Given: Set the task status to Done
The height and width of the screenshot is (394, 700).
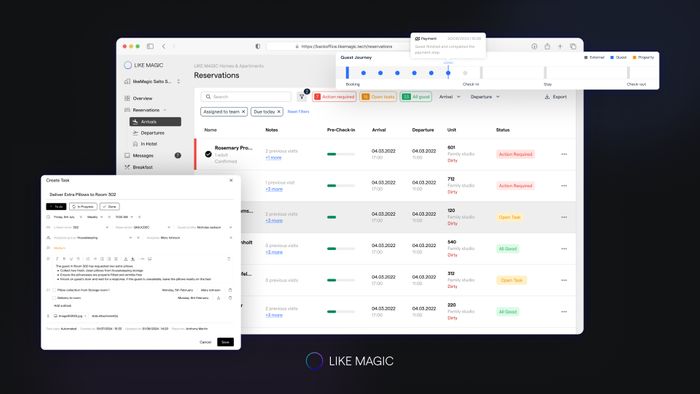Looking at the screenshot, I should coord(109,207).
